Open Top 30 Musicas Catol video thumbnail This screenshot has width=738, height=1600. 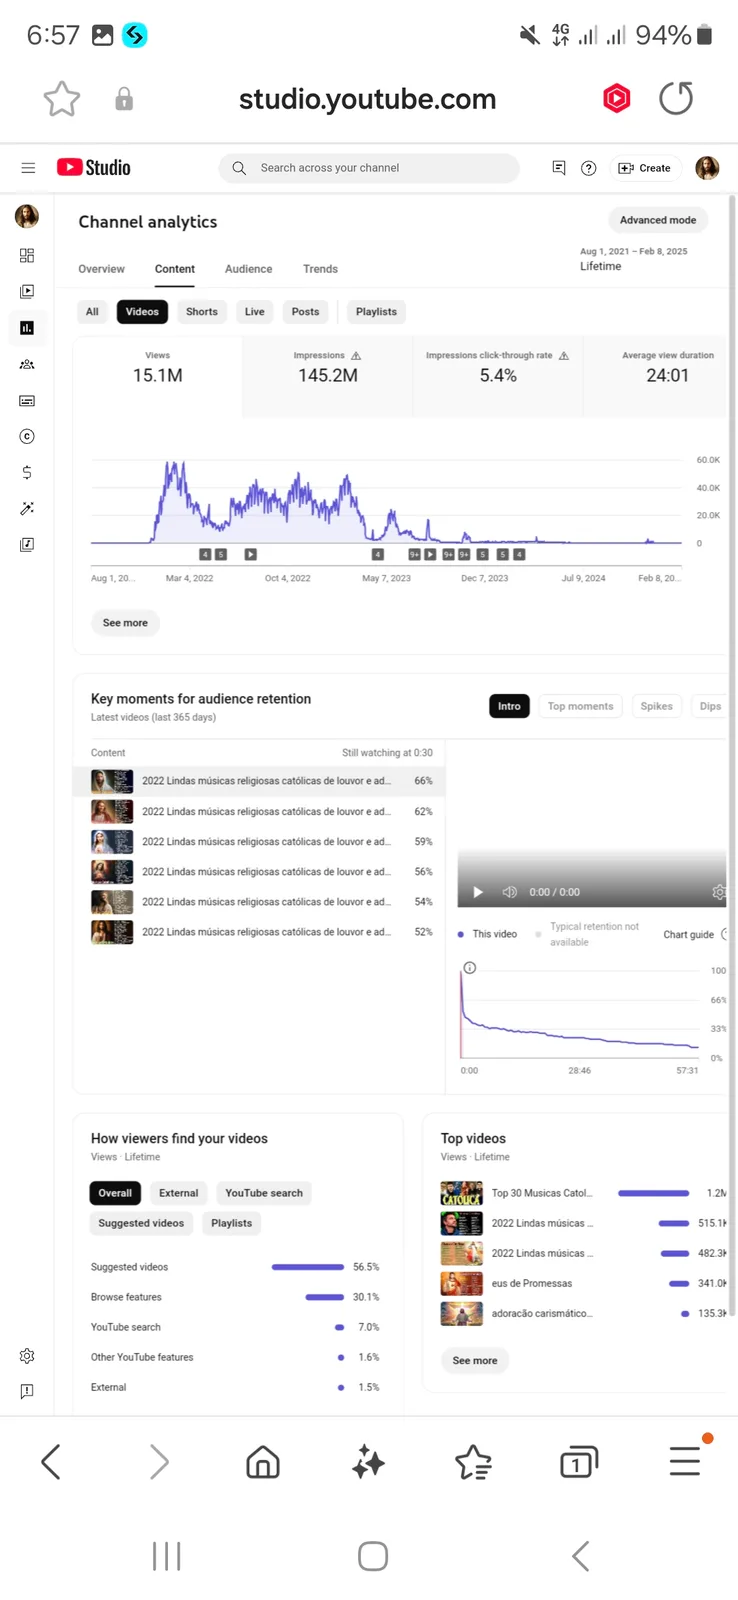(x=462, y=1193)
